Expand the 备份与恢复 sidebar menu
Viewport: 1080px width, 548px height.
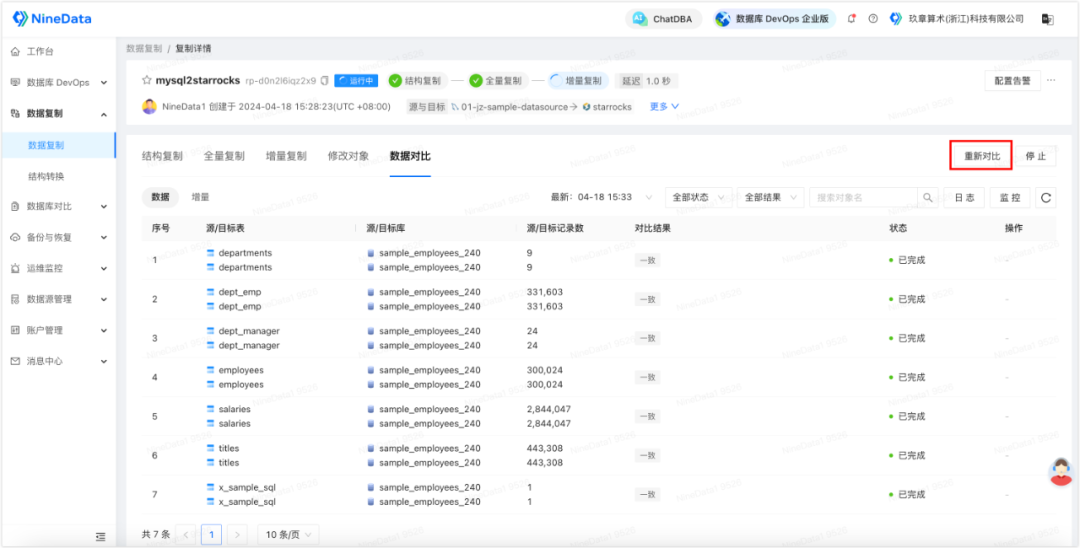click(58, 237)
